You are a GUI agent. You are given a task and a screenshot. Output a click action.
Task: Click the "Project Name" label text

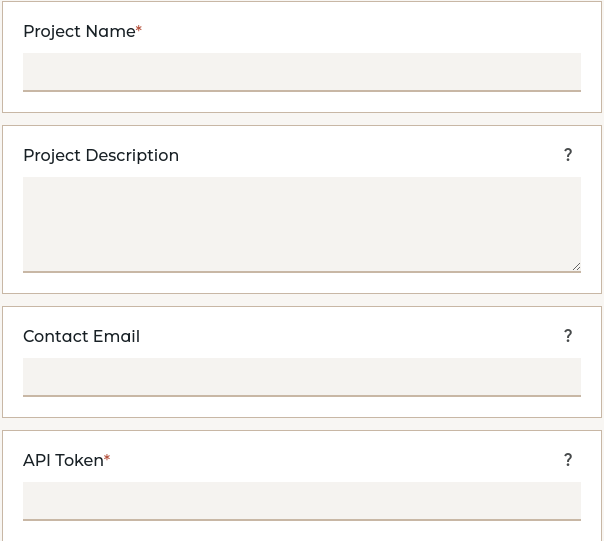point(79,32)
